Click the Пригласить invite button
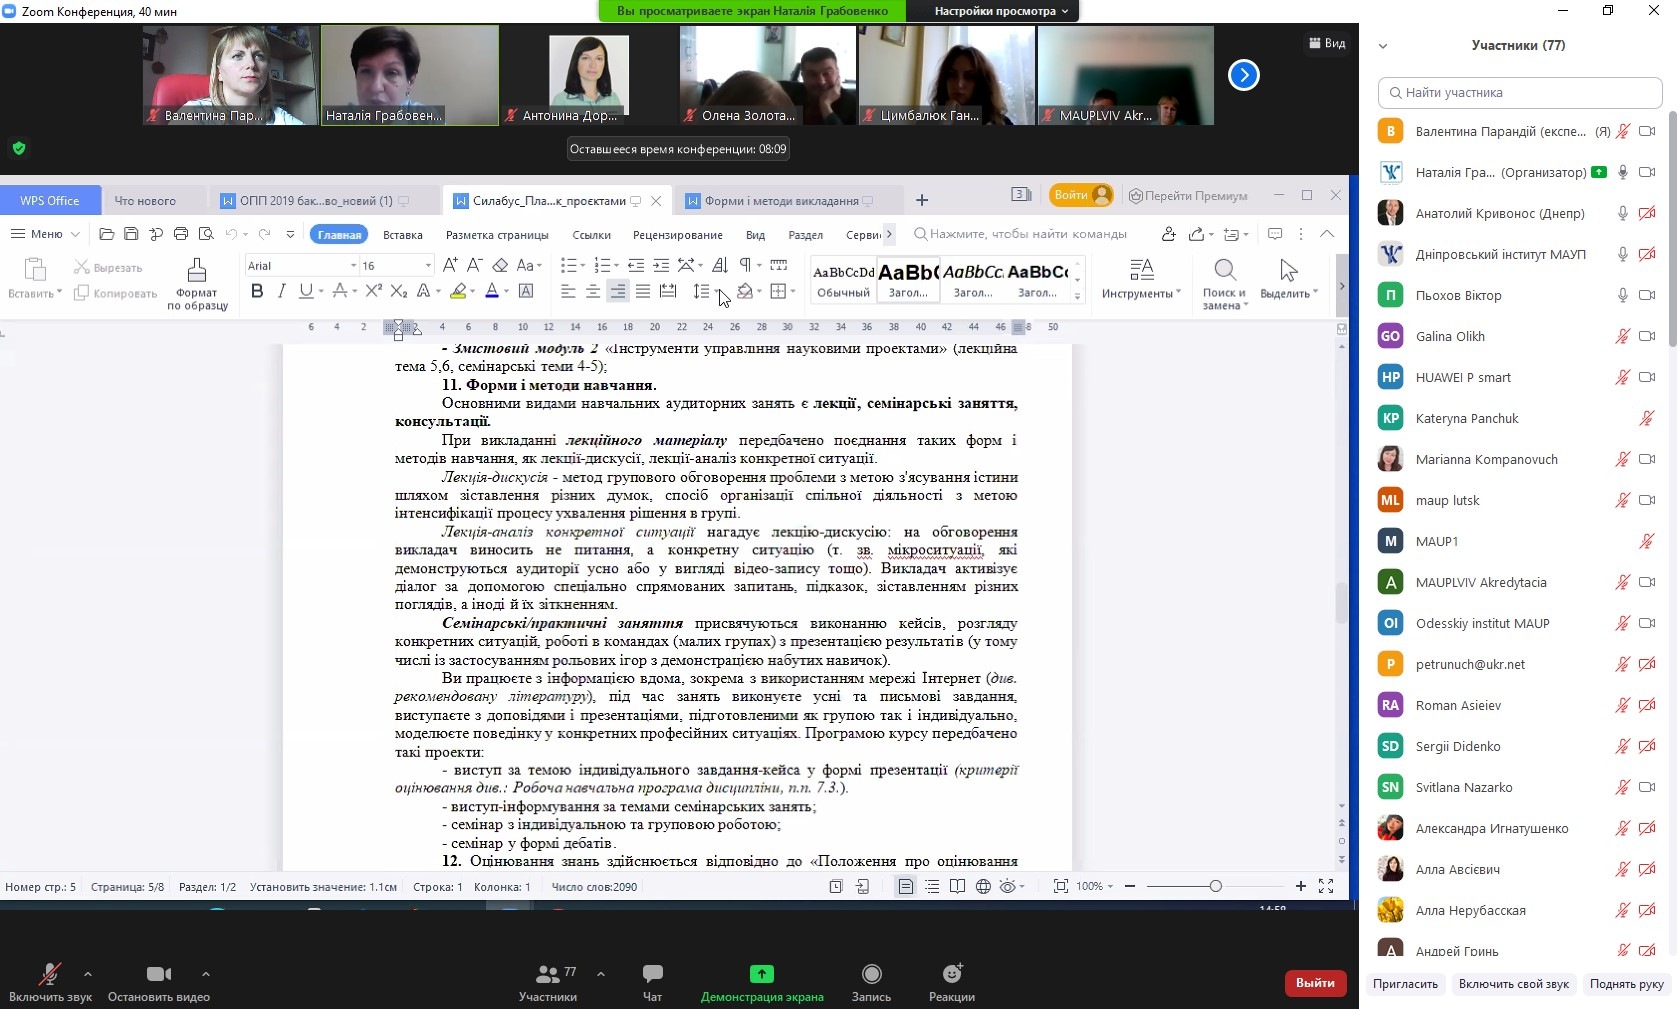Image resolution: width=1678 pixels, height=1009 pixels. tap(1405, 984)
